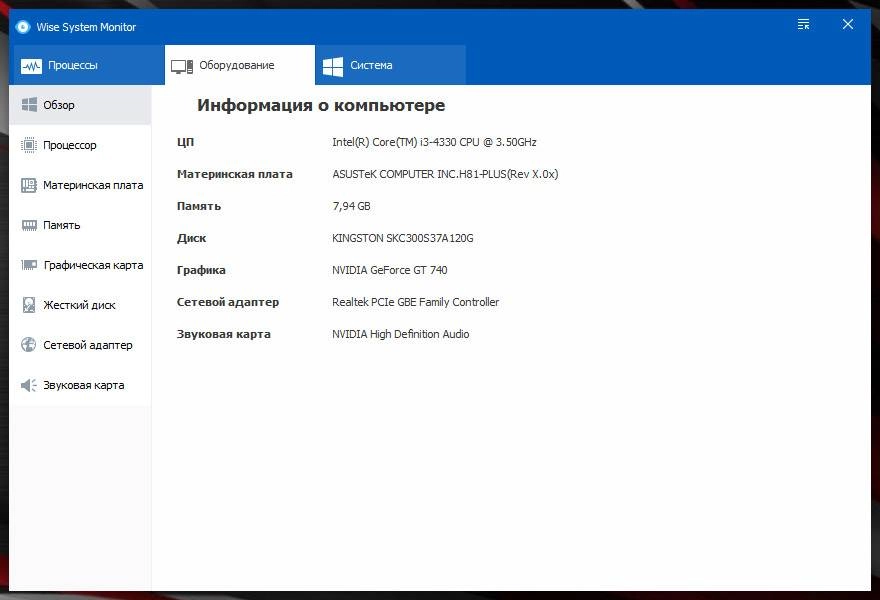Click the Память label in overview
This screenshot has width=880, height=600.
pos(199,206)
